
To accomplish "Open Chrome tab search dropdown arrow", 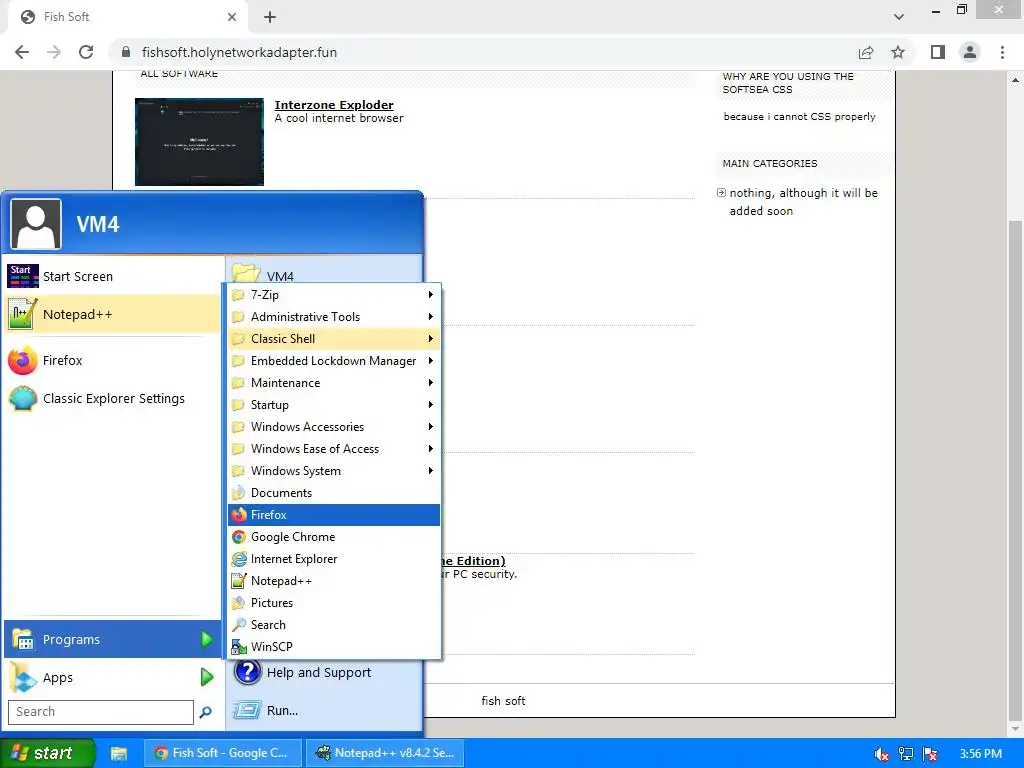I will (x=899, y=17).
